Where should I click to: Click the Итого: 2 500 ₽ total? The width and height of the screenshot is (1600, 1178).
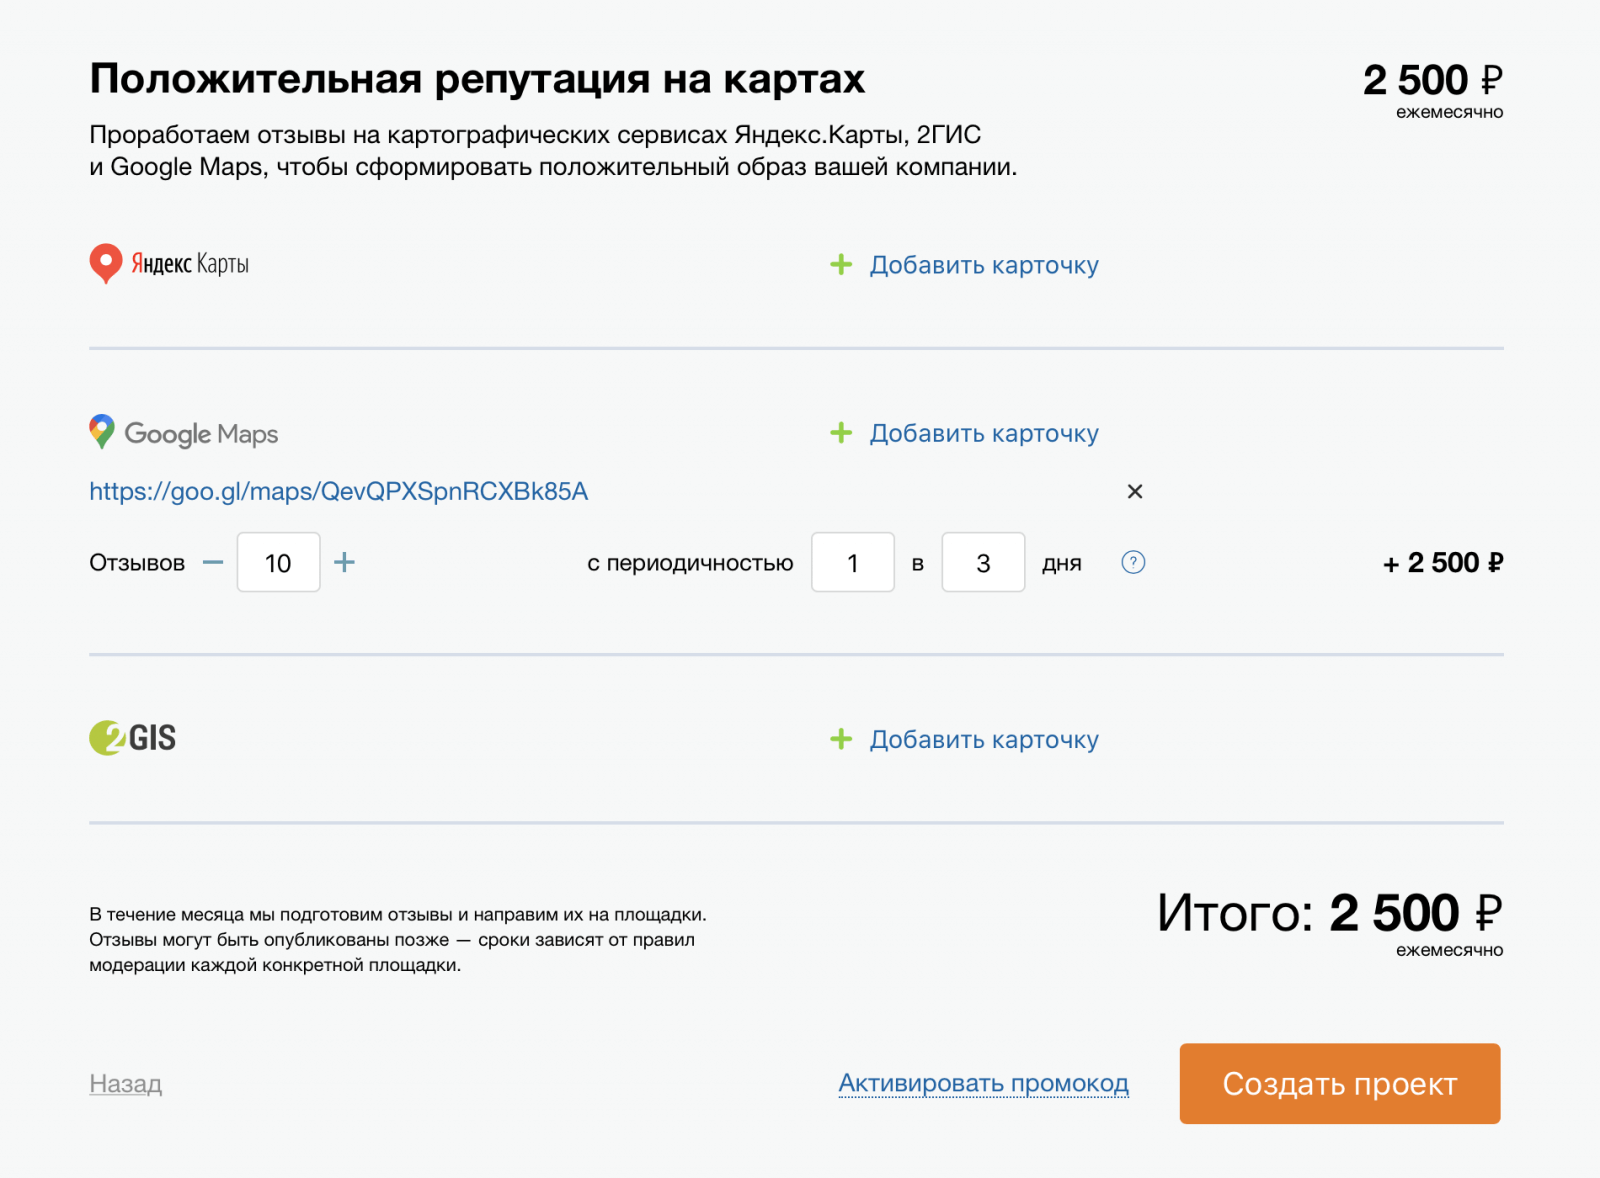pyautogui.click(x=1330, y=913)
